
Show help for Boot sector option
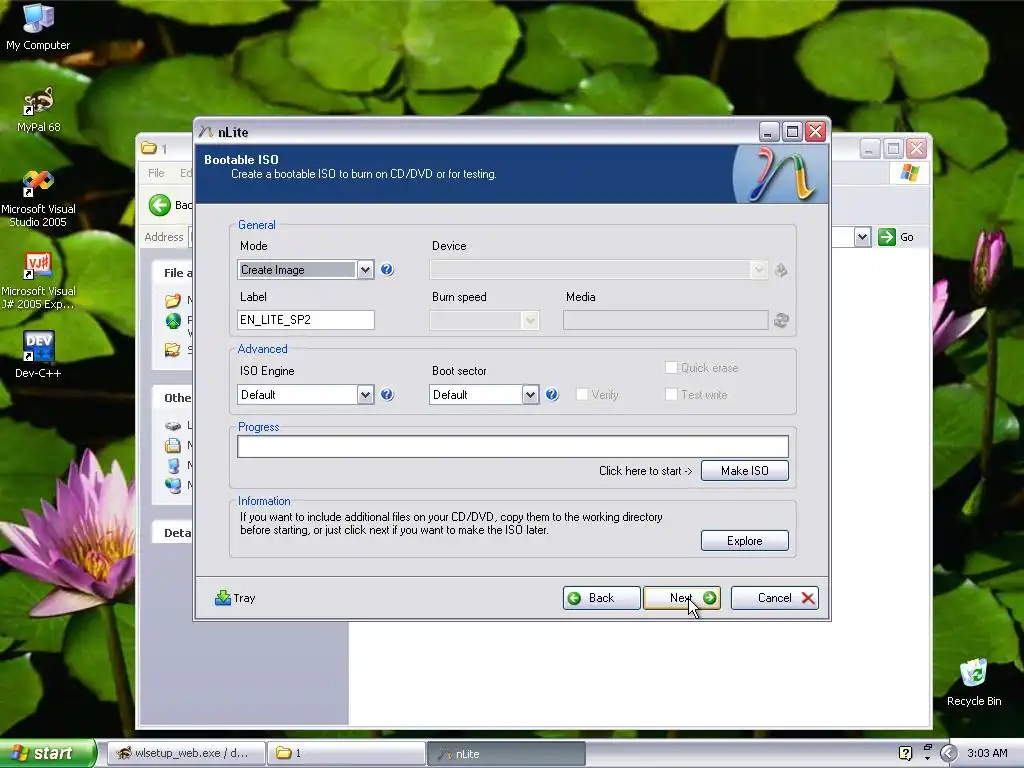click(x=552, y=394)
